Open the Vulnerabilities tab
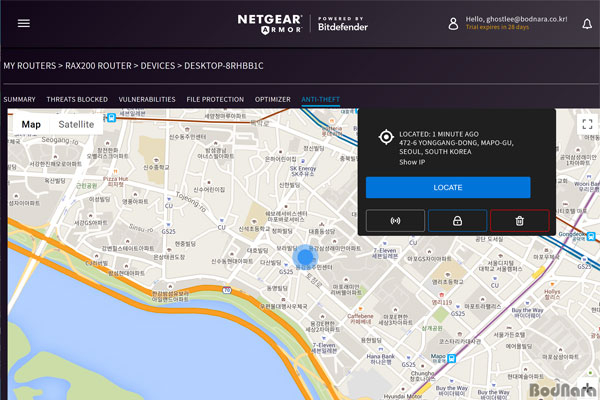The width and height of the screenshot is (600, 400). click(x=147, y=100)
